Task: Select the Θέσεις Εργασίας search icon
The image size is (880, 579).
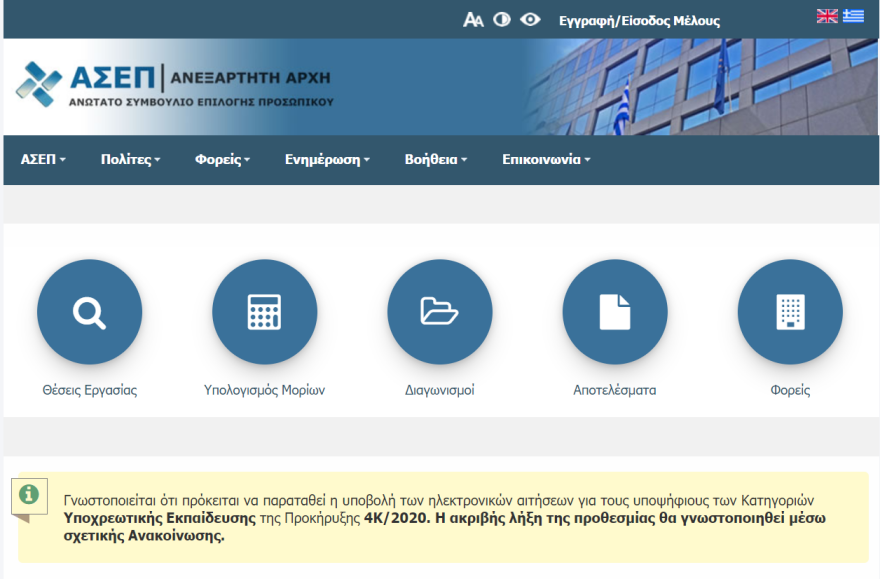Action: pos(89,311)
